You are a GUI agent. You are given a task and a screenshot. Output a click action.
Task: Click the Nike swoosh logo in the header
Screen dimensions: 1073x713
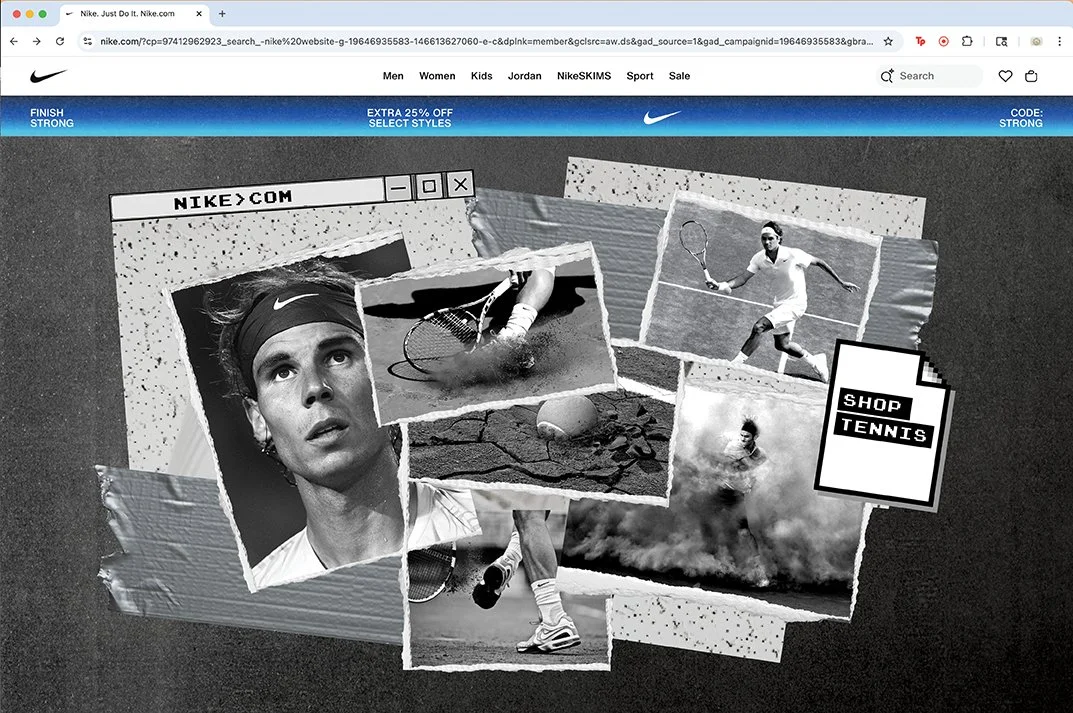(x=48, y=75)
